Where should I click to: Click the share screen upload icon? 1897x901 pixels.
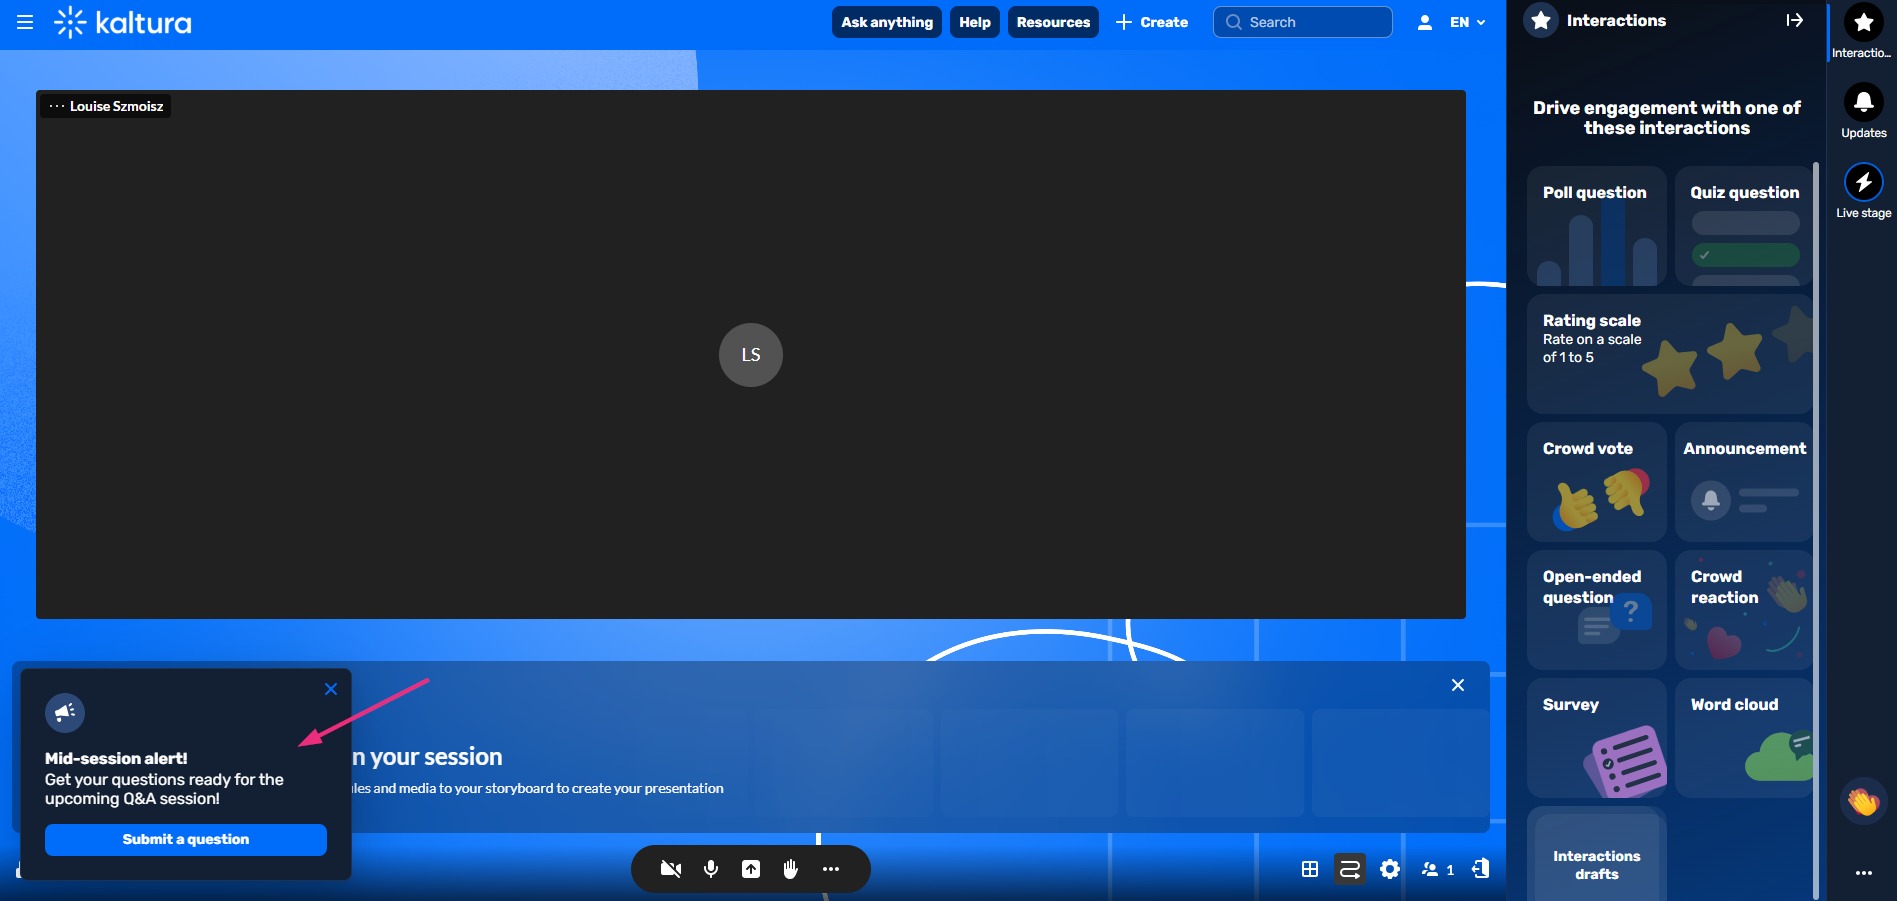751,869
